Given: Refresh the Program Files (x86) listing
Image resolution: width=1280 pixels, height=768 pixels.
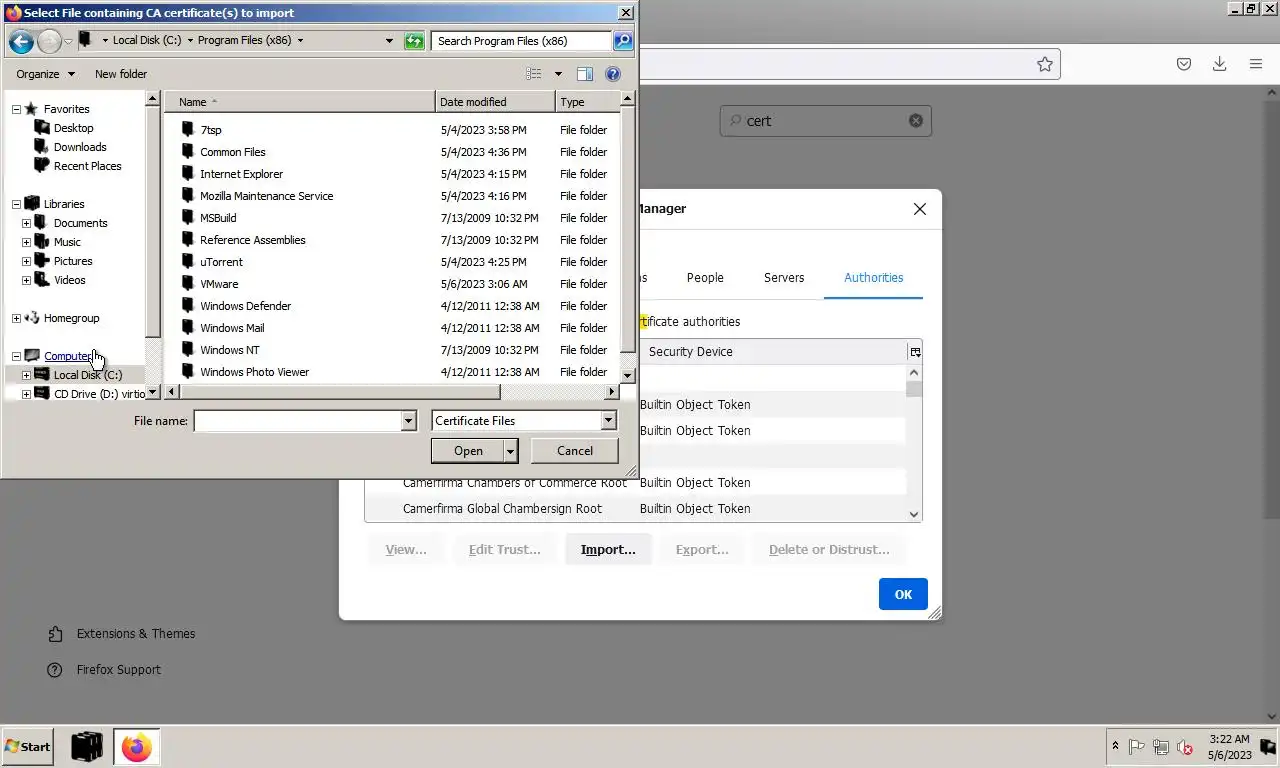Looking at the screenshot, I should click(414, 41).
